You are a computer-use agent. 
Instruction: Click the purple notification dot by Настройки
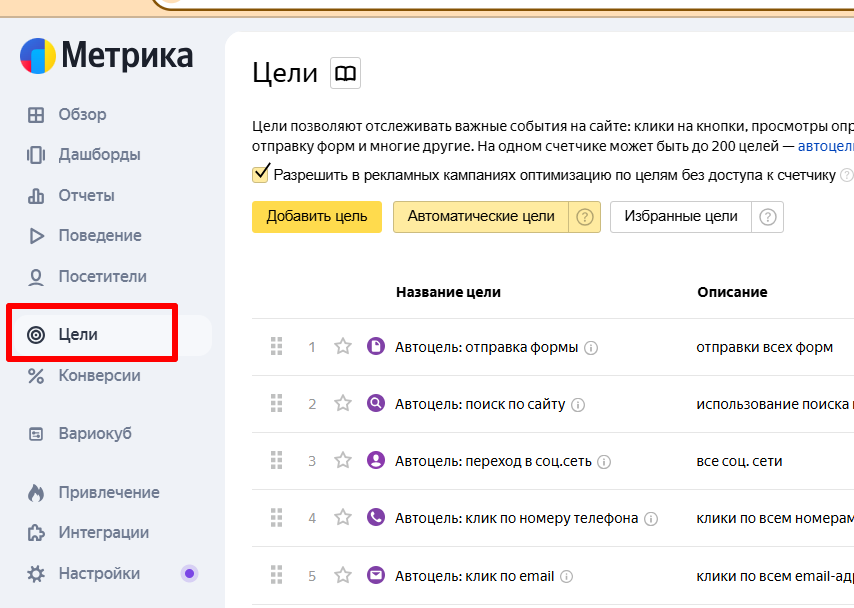[190, 574]
